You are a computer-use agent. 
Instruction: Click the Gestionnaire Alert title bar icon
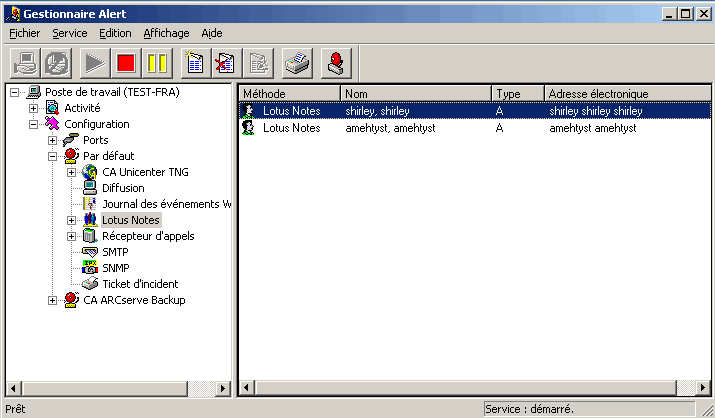tap(15, 14)
